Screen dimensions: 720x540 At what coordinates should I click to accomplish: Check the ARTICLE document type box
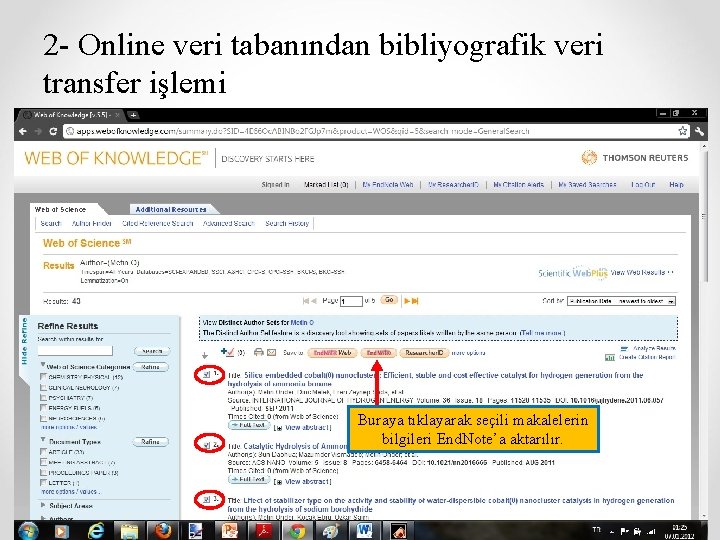[44, 452]
